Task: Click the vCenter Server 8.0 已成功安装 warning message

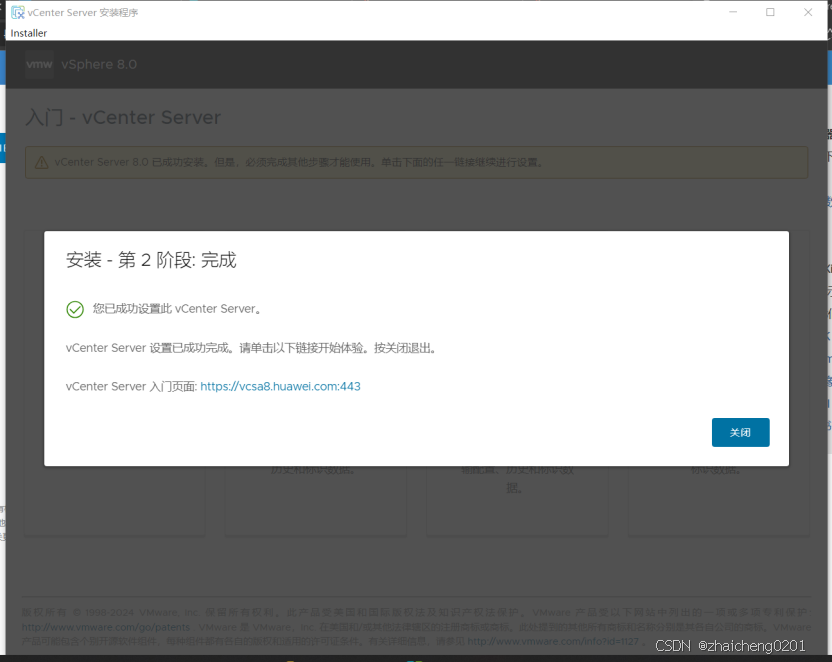Action: (298, 162)
